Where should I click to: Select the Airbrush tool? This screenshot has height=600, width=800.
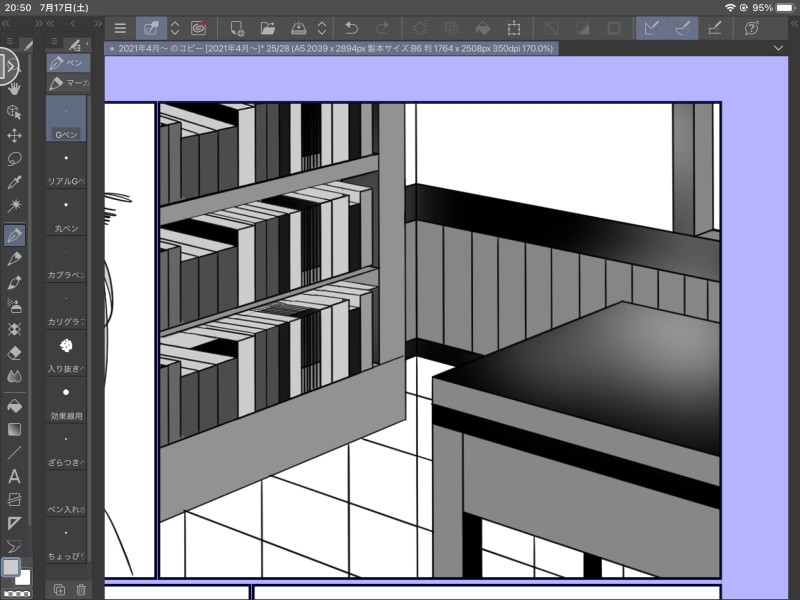14,306
